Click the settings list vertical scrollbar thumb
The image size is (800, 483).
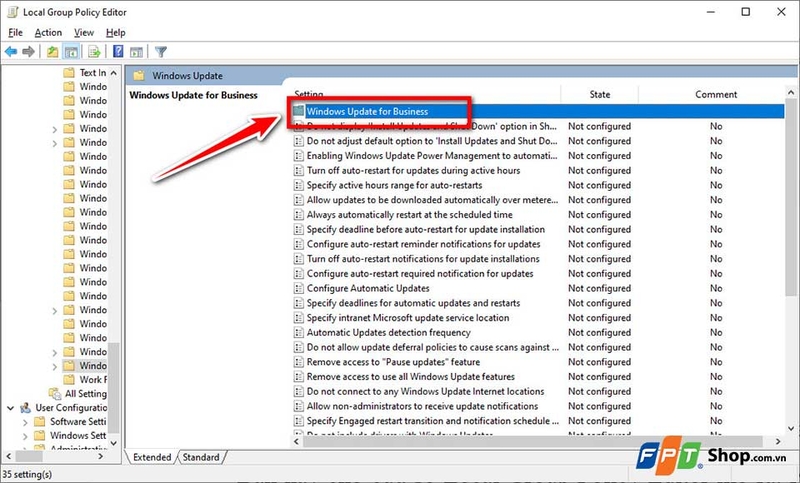point(791,197)
